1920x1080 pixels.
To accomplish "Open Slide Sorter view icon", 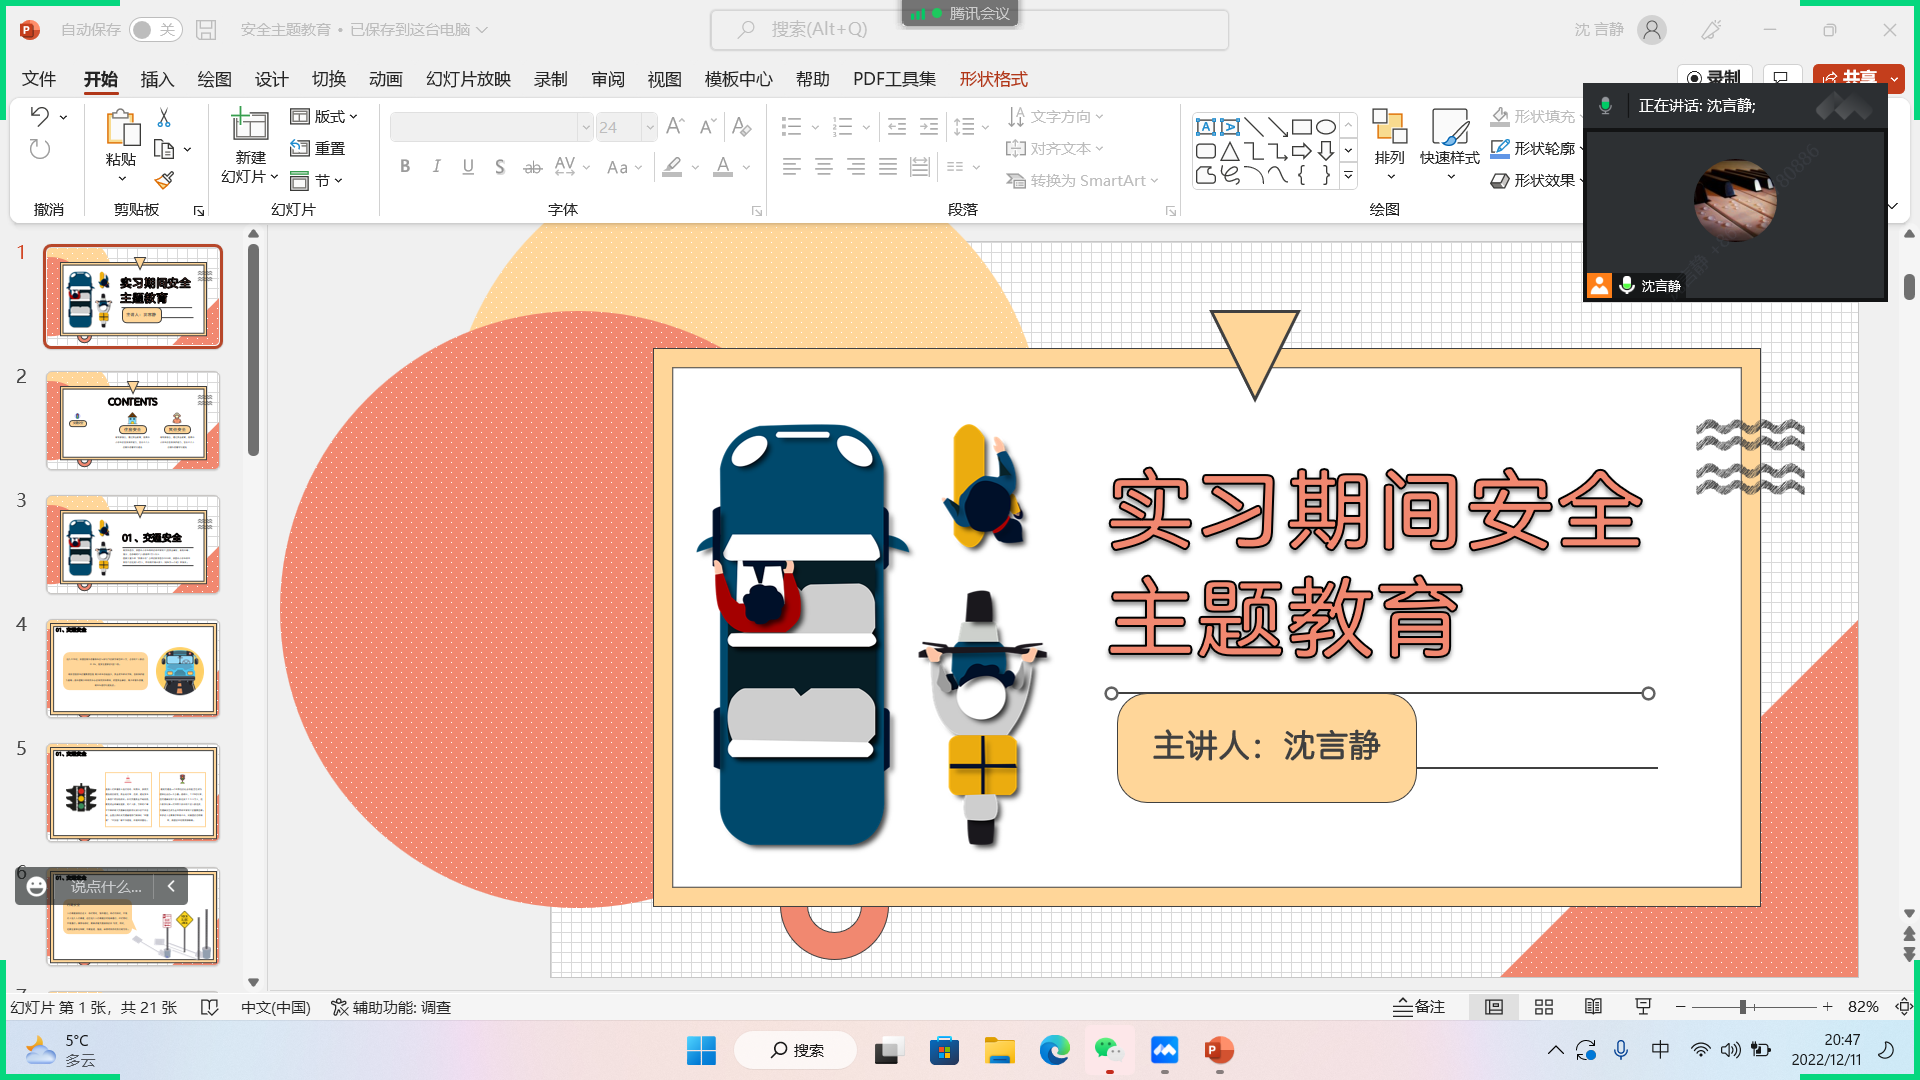I will coord(1543,1007).
